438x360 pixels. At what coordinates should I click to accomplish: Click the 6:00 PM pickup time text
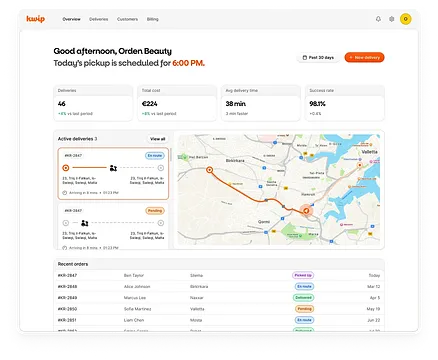[188, 63]
